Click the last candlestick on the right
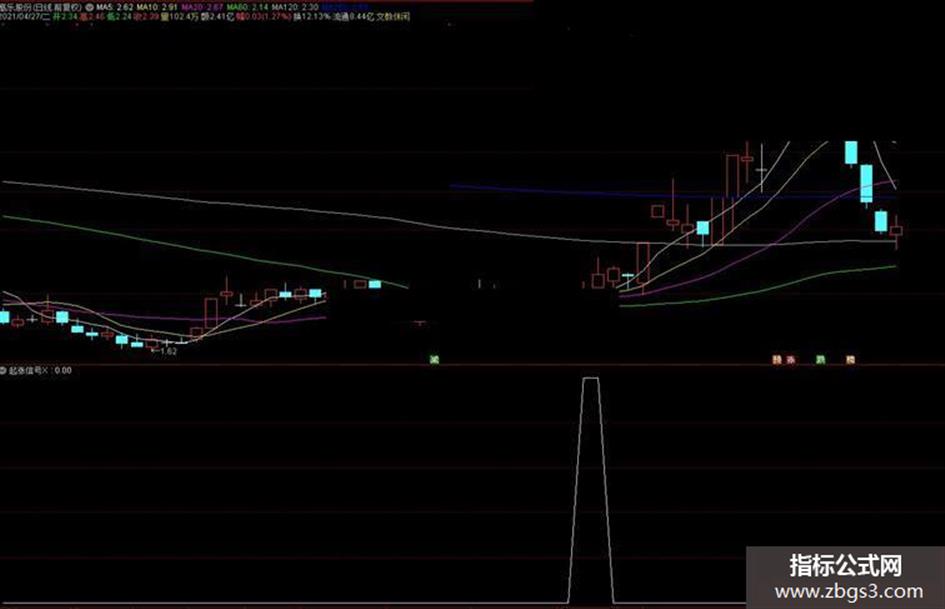 point(896,231)
